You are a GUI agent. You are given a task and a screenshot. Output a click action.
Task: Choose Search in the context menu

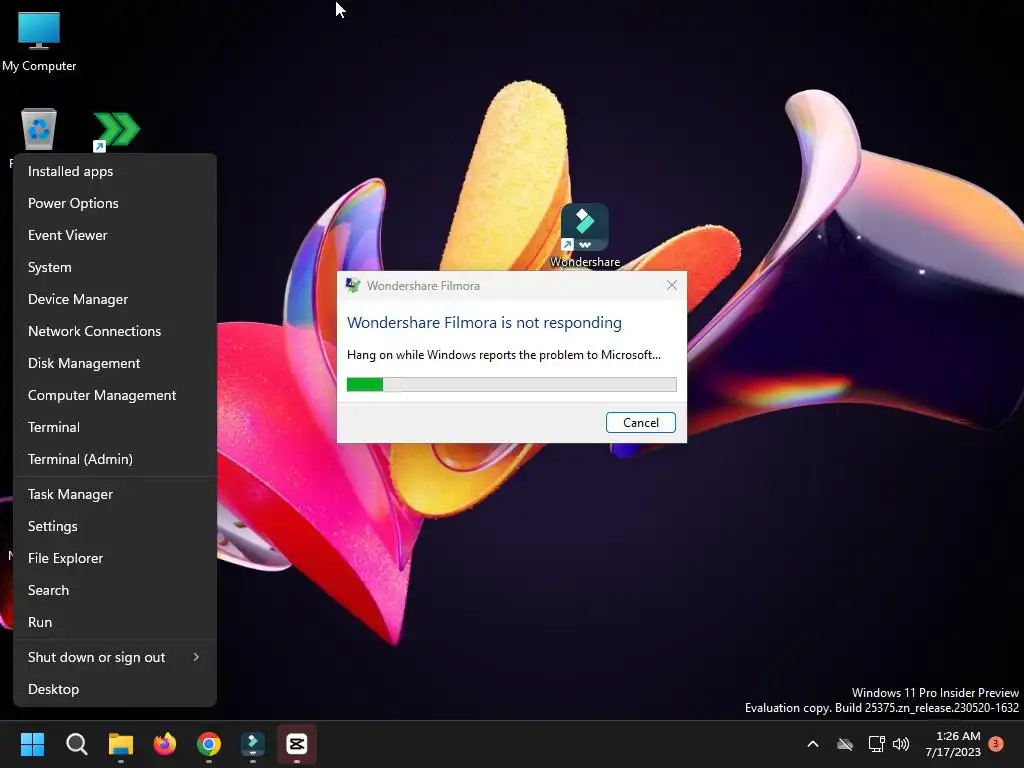pos(115,590)
